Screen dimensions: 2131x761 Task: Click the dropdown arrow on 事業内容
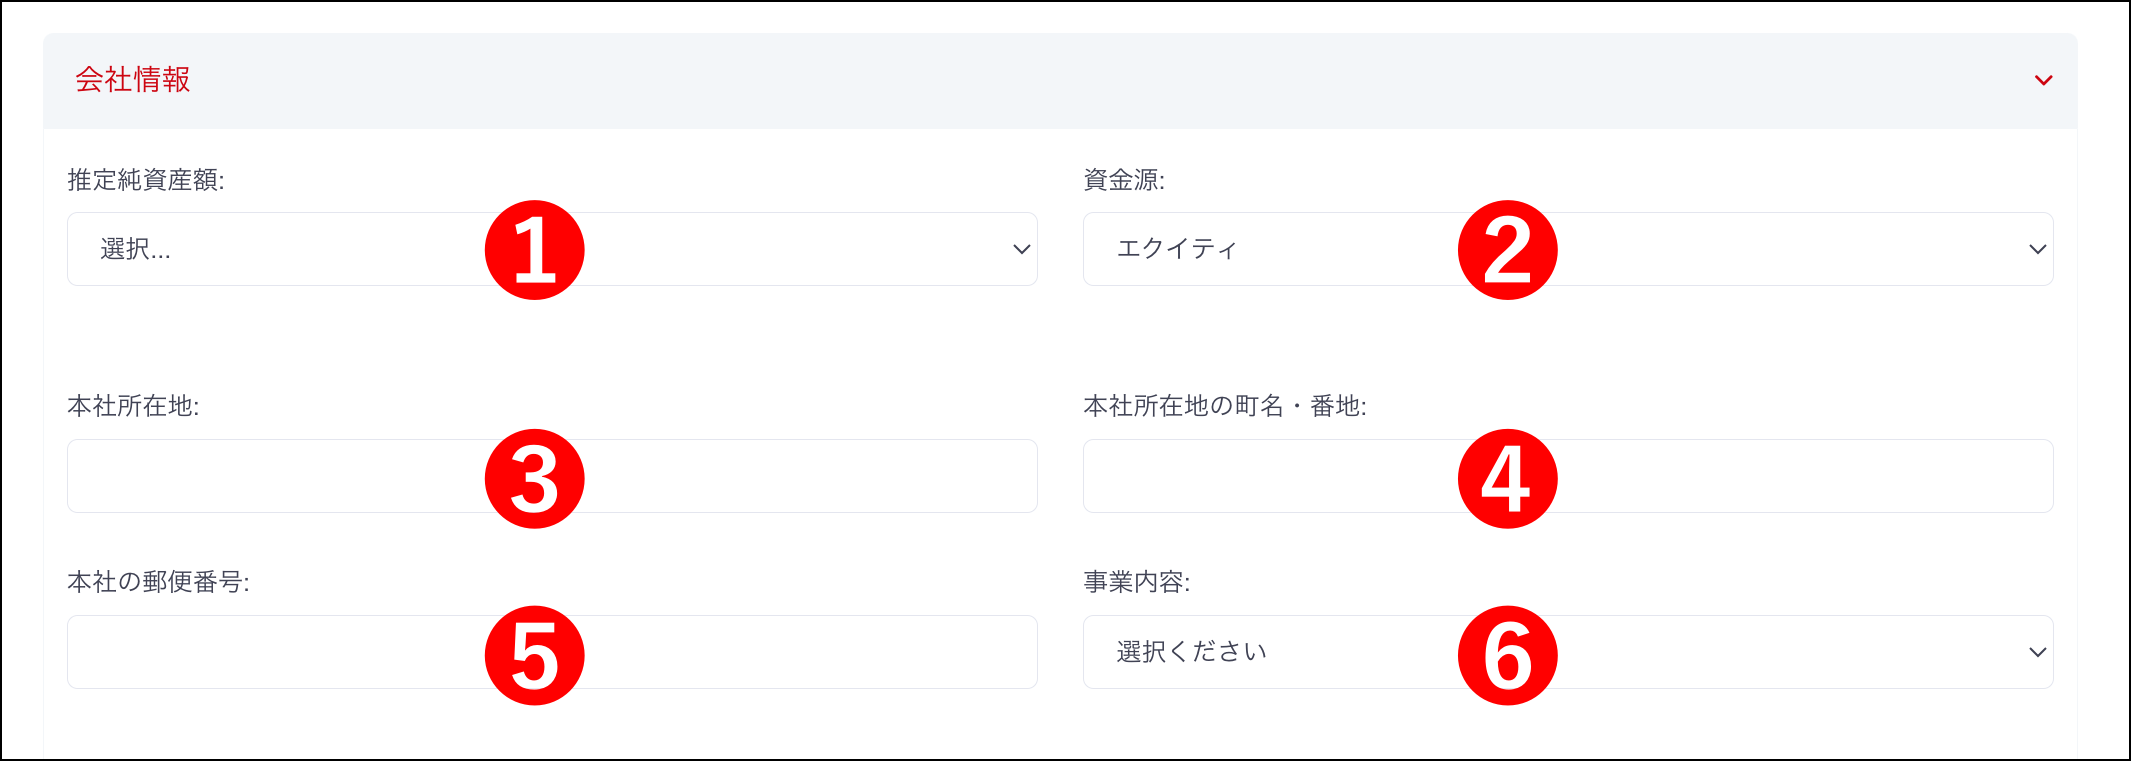2037,652
